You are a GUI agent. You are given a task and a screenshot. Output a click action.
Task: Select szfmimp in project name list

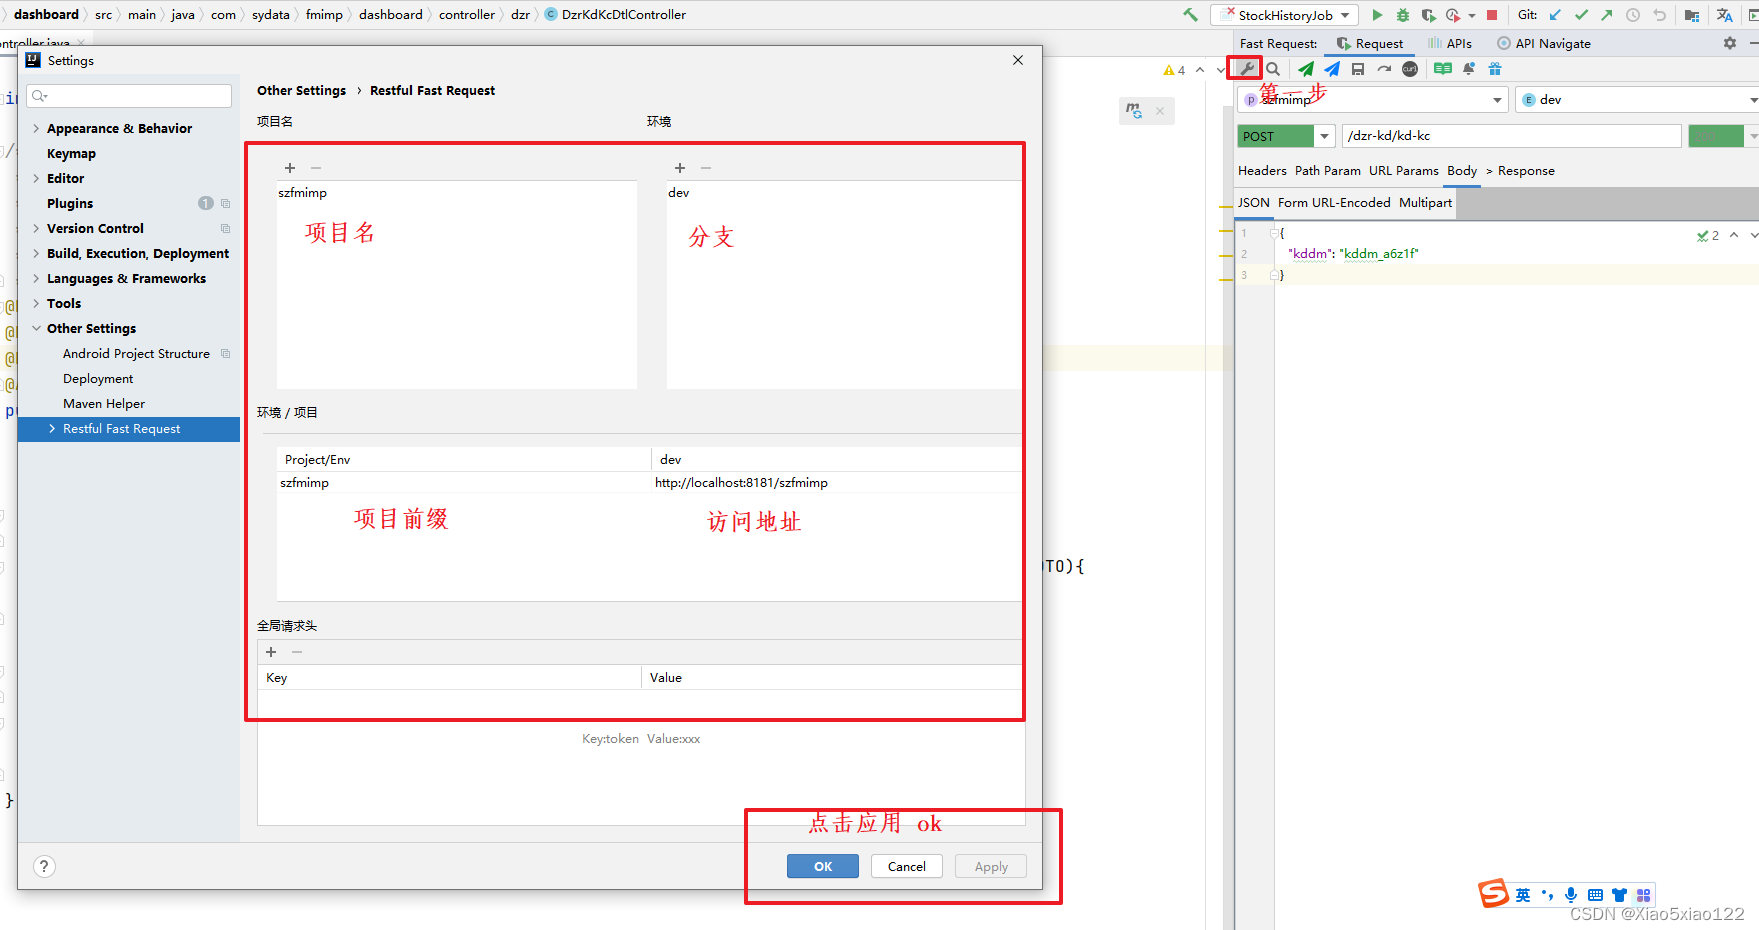coord(302,193)
